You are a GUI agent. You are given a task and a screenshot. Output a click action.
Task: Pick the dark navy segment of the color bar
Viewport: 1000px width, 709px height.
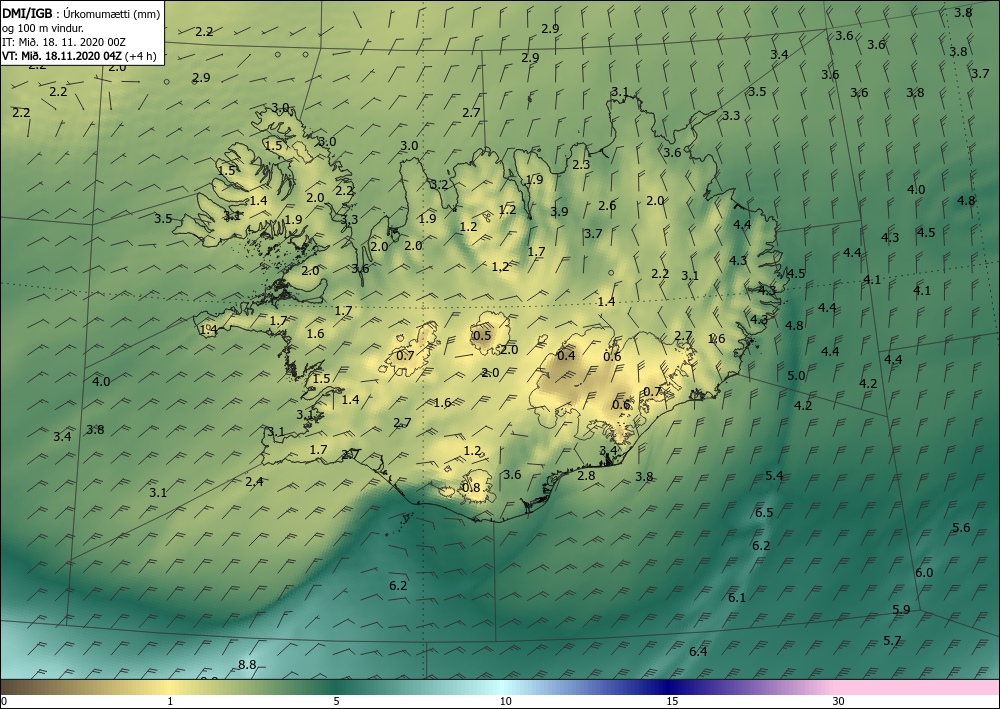coord(666,687)
